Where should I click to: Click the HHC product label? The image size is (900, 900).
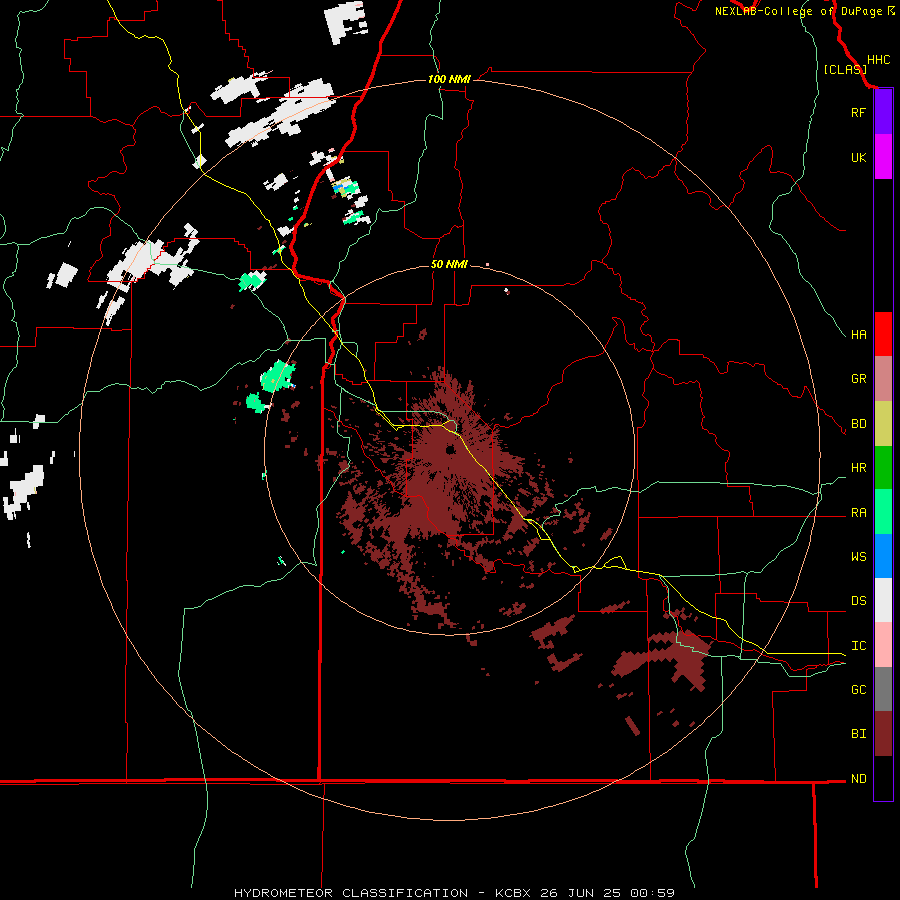(x=878, y=60)
